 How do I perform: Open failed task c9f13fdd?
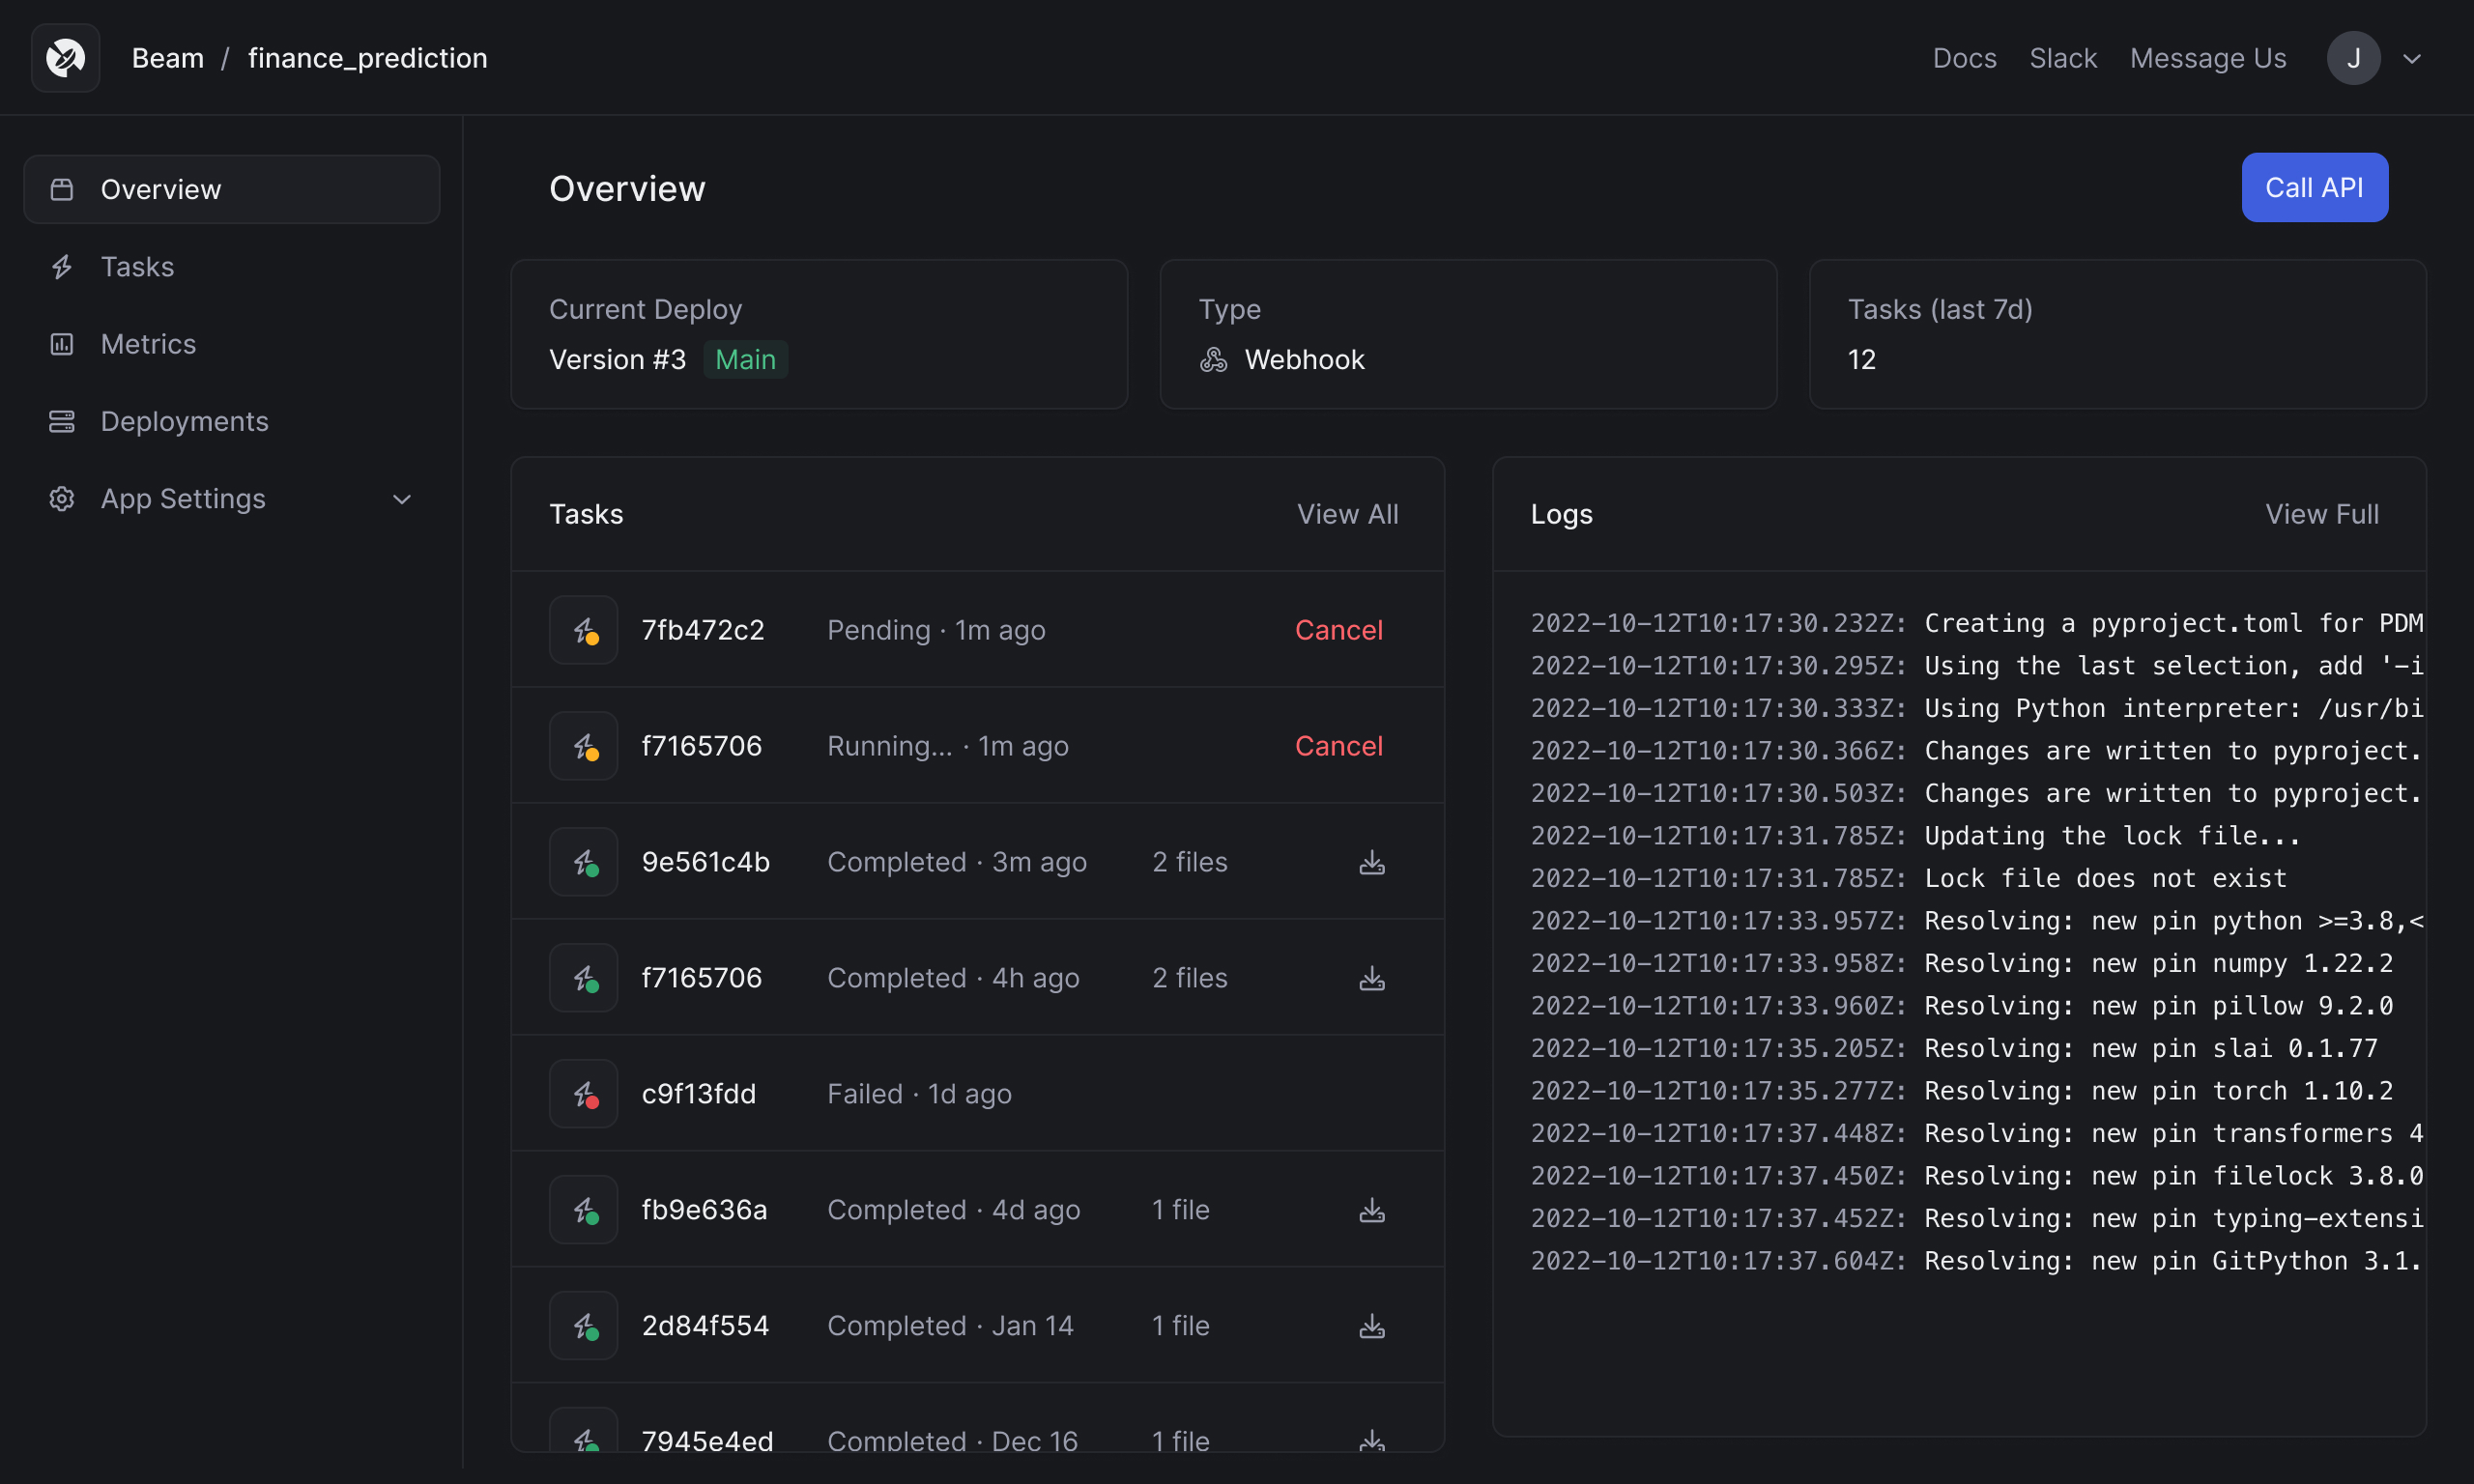tap(699, 1094)
